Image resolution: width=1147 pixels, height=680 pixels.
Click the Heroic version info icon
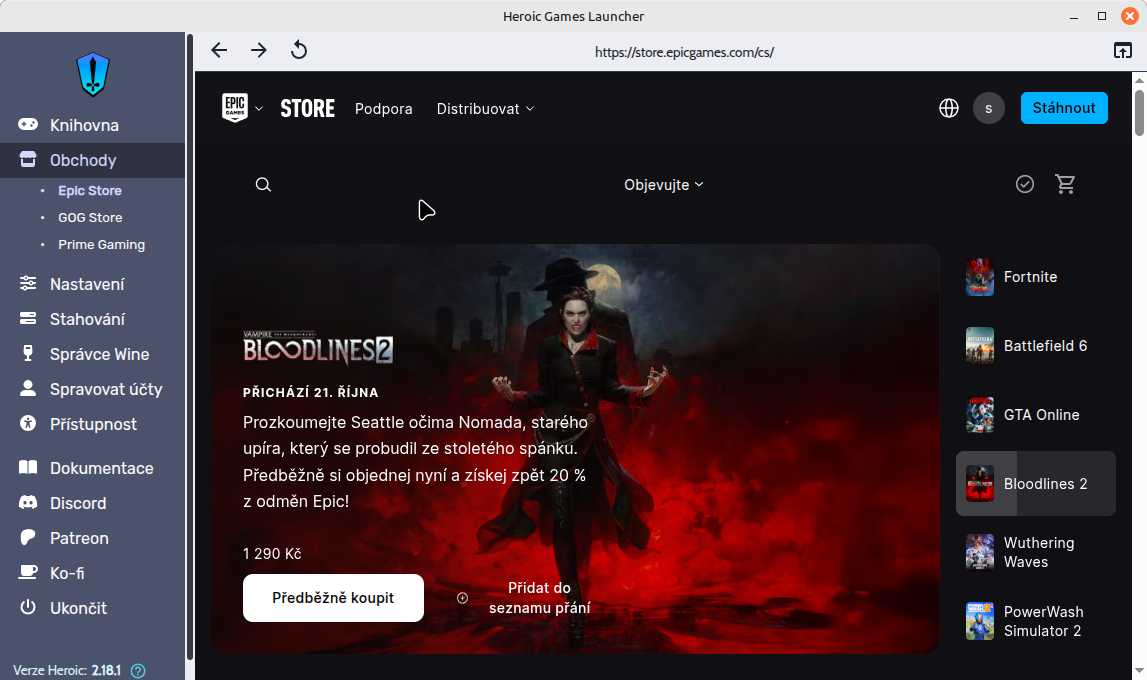(138, 670)
